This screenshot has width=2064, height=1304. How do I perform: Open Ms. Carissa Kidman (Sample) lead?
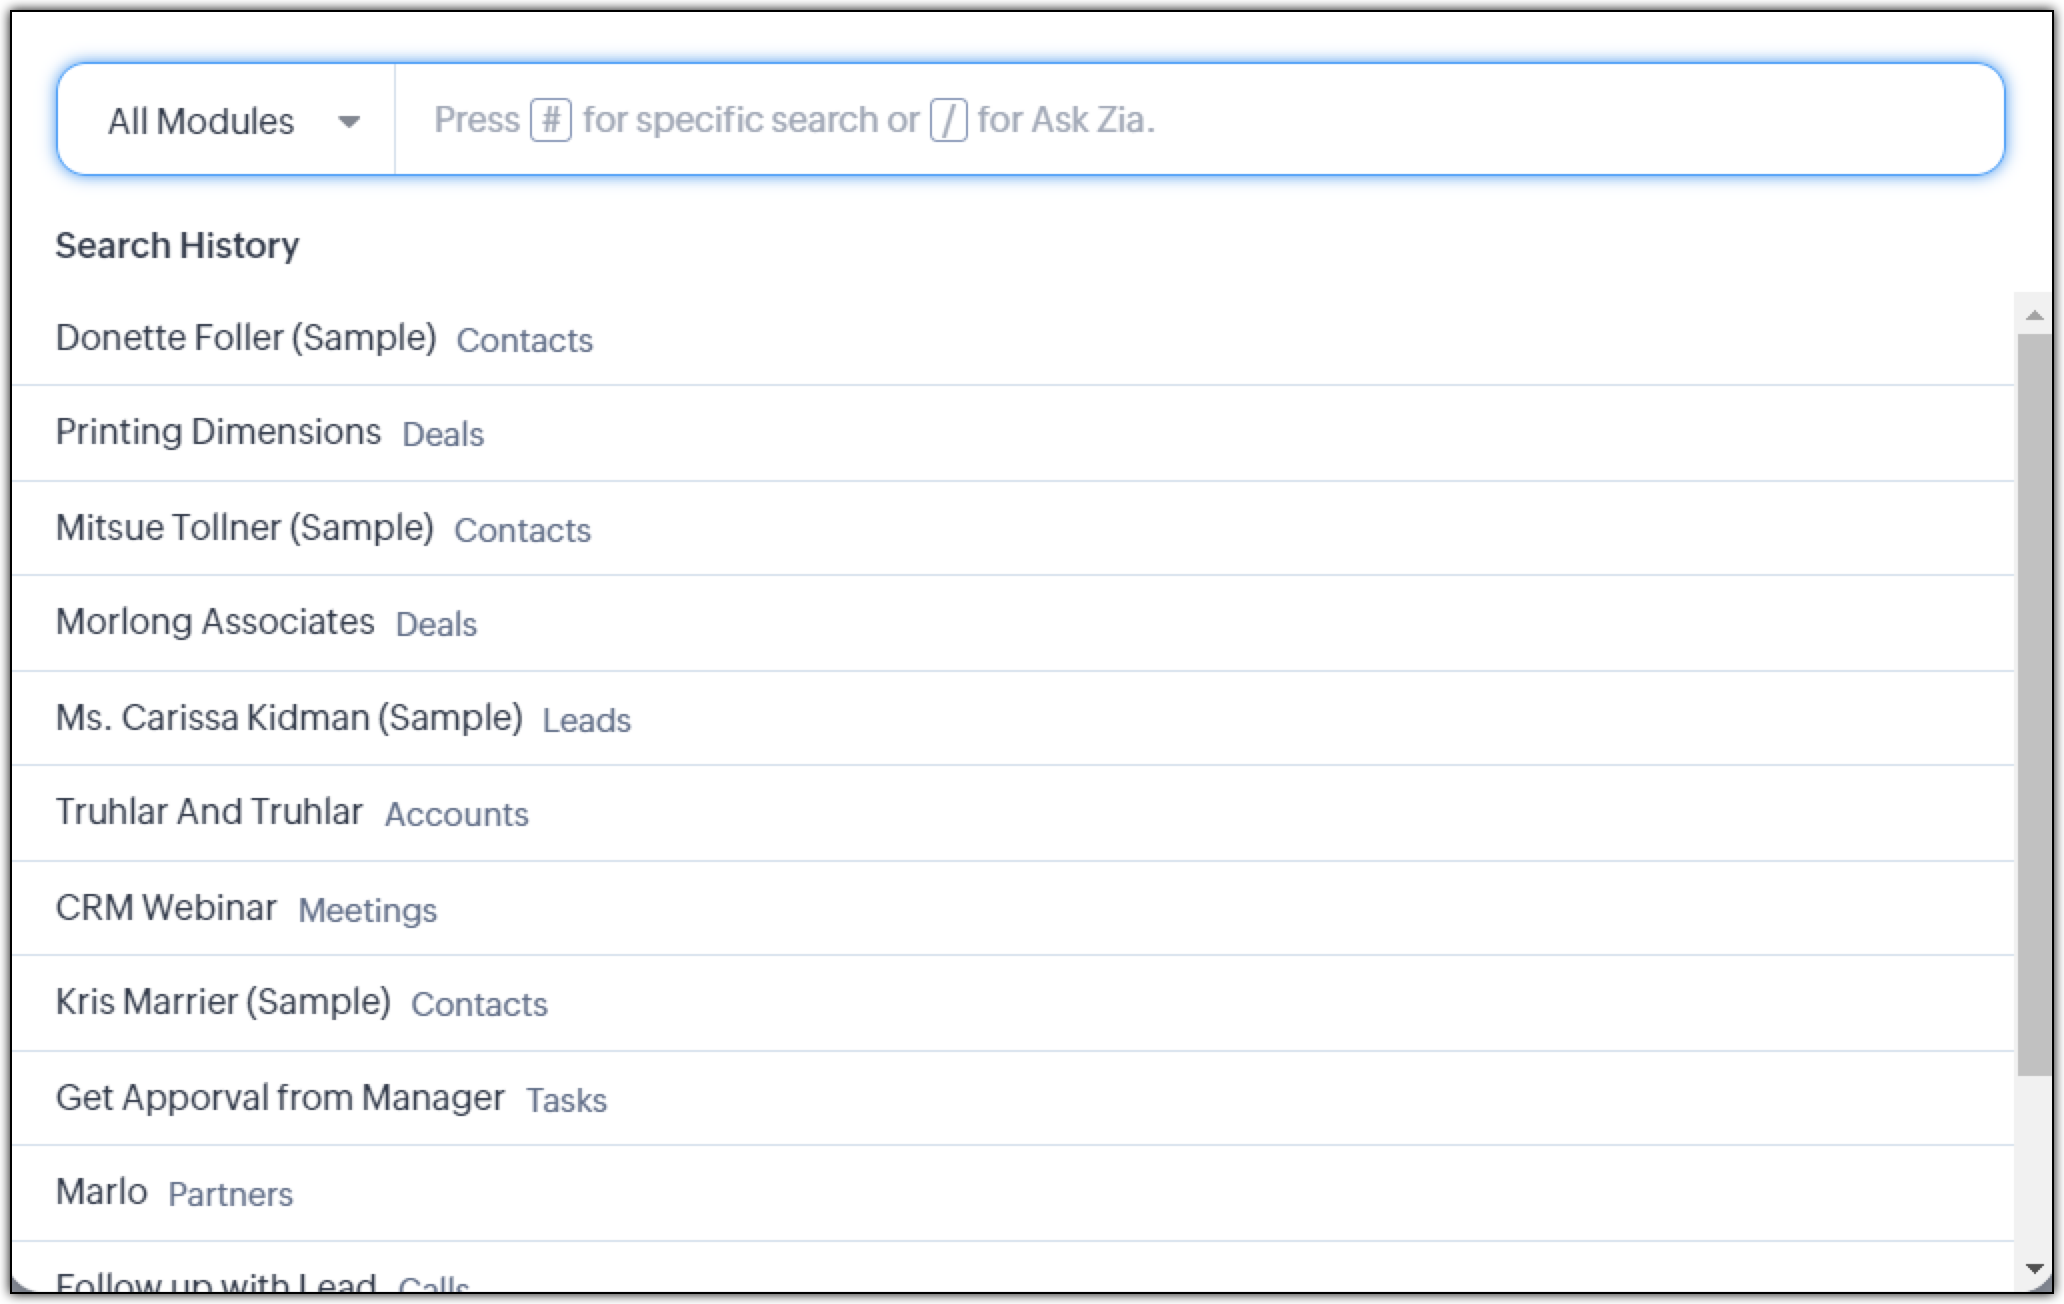[x=289, y=718]
